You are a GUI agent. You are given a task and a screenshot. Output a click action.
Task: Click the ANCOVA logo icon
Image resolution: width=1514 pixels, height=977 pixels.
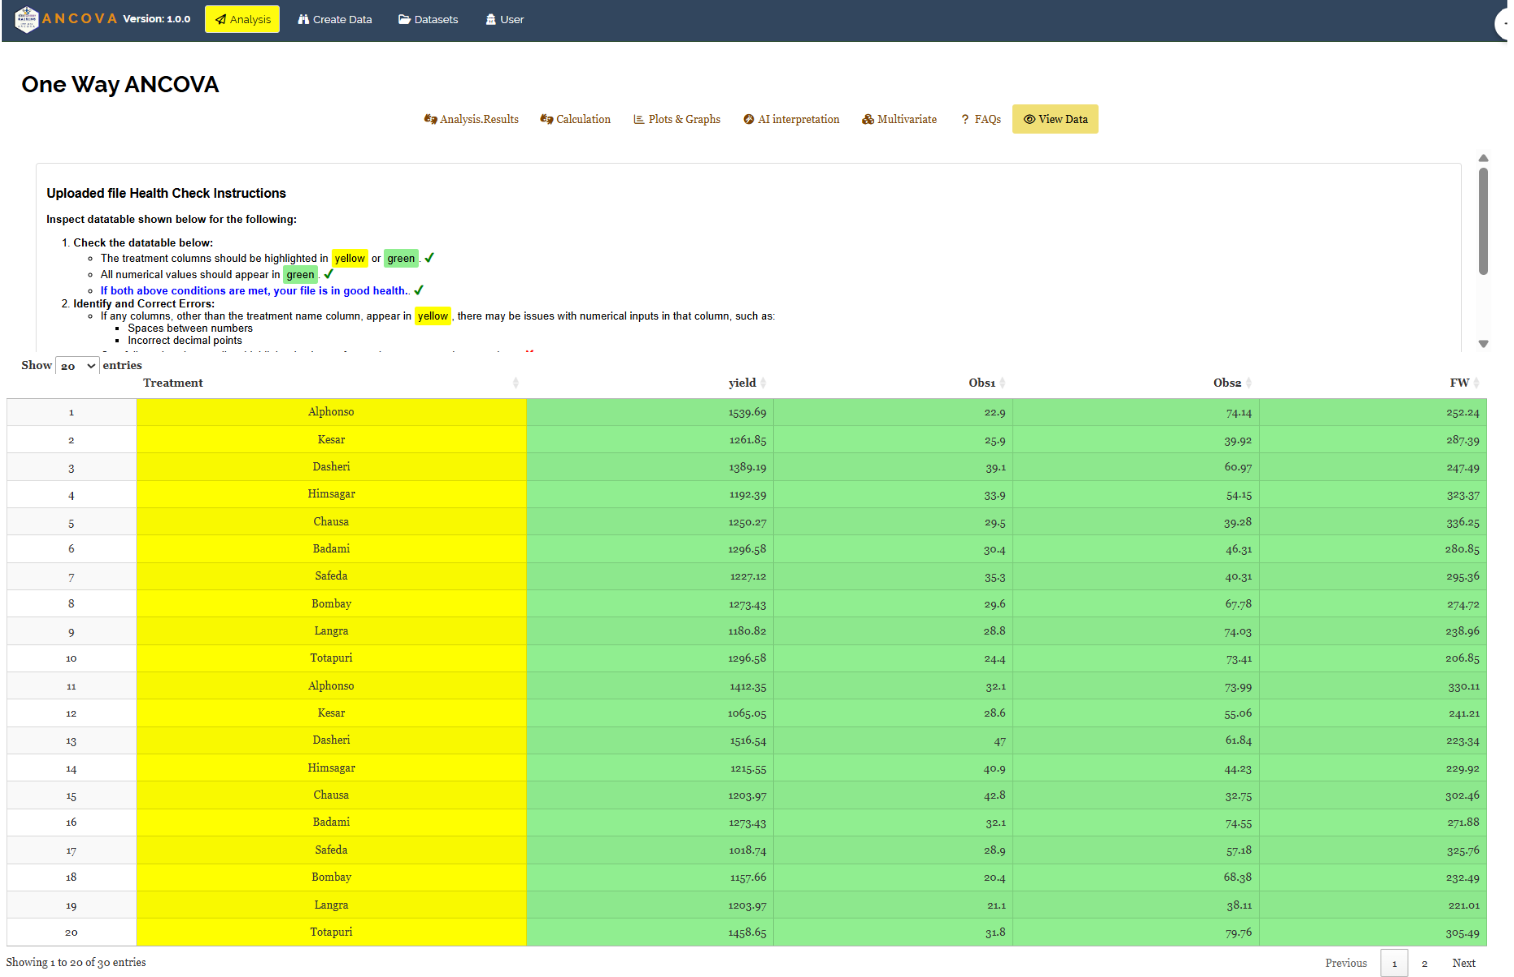point(26,19)
